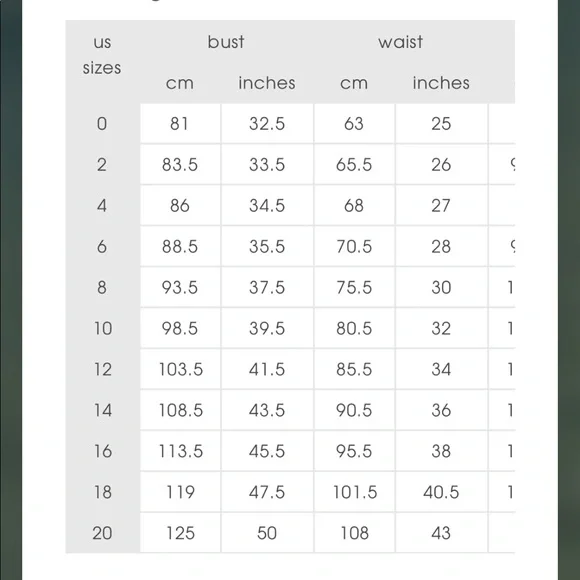Select the 'bust' column header
The height and width of the screenshot is (580, 580).
(x=226, y=42)
